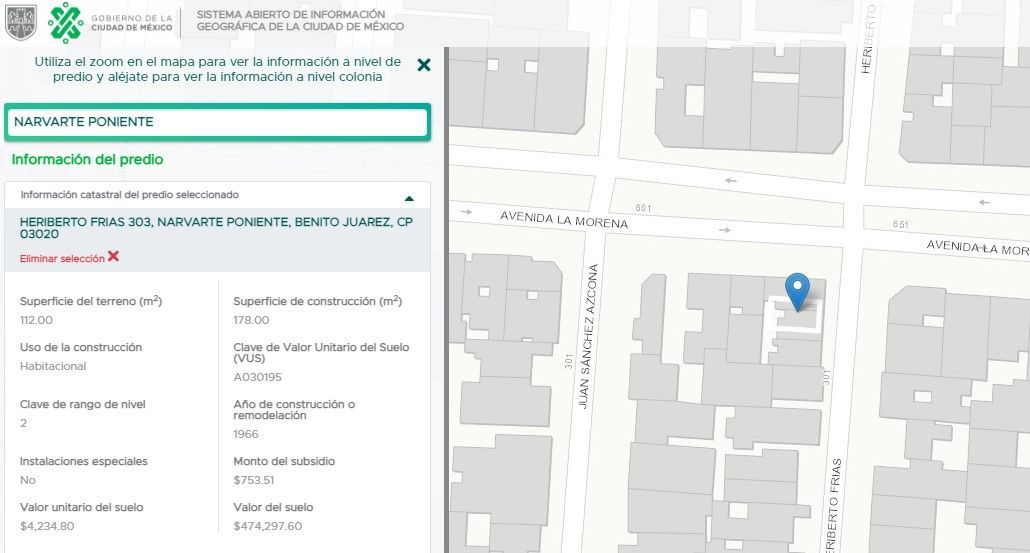Click Eliminar selección link

[62, 259]
